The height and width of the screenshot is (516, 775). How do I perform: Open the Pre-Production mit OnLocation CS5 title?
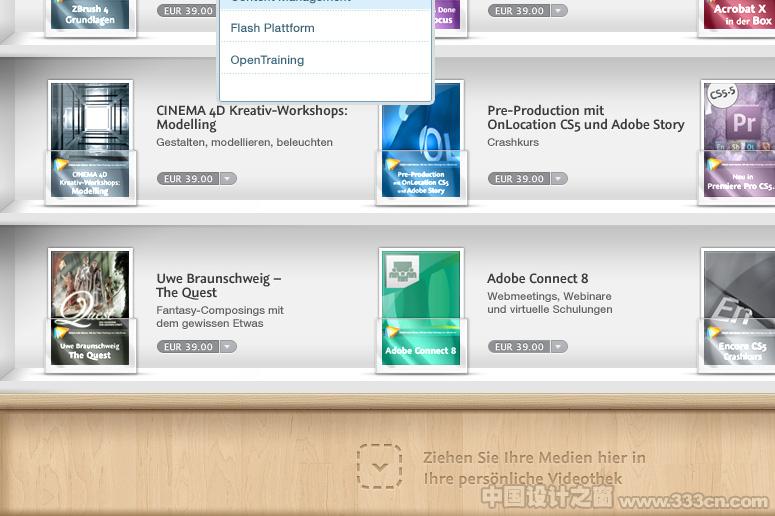586,117
